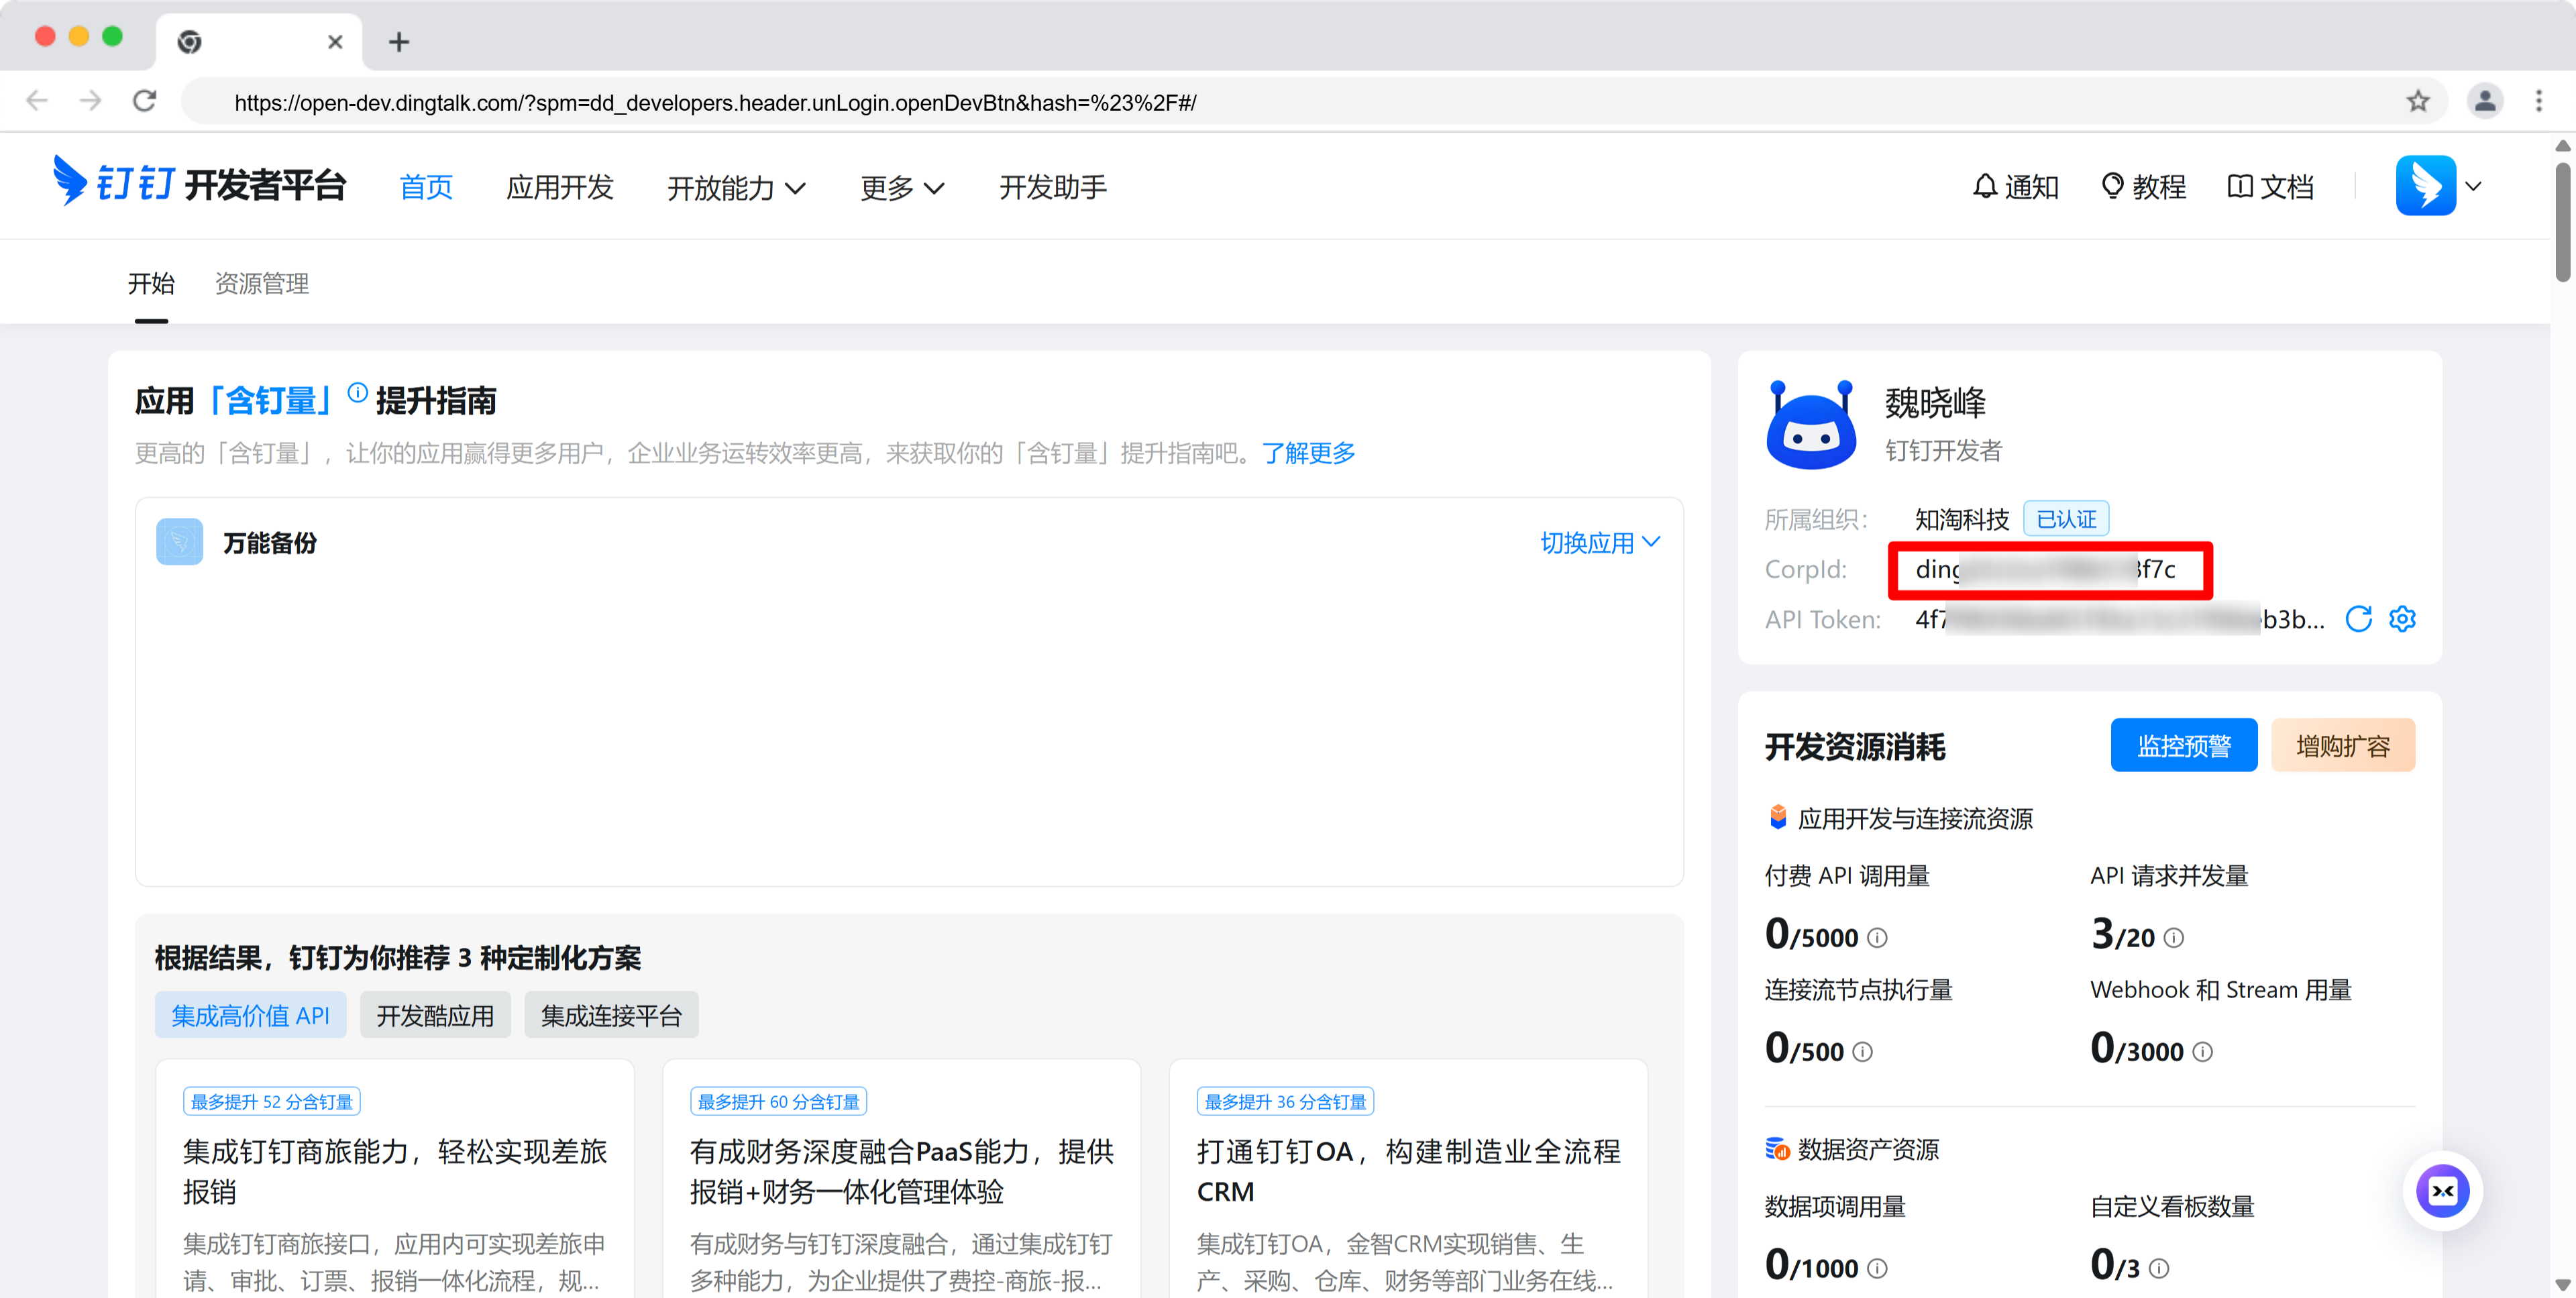The image size is (2576, 1298).
Task: Reload the page
Action: [x=145, y=101]
